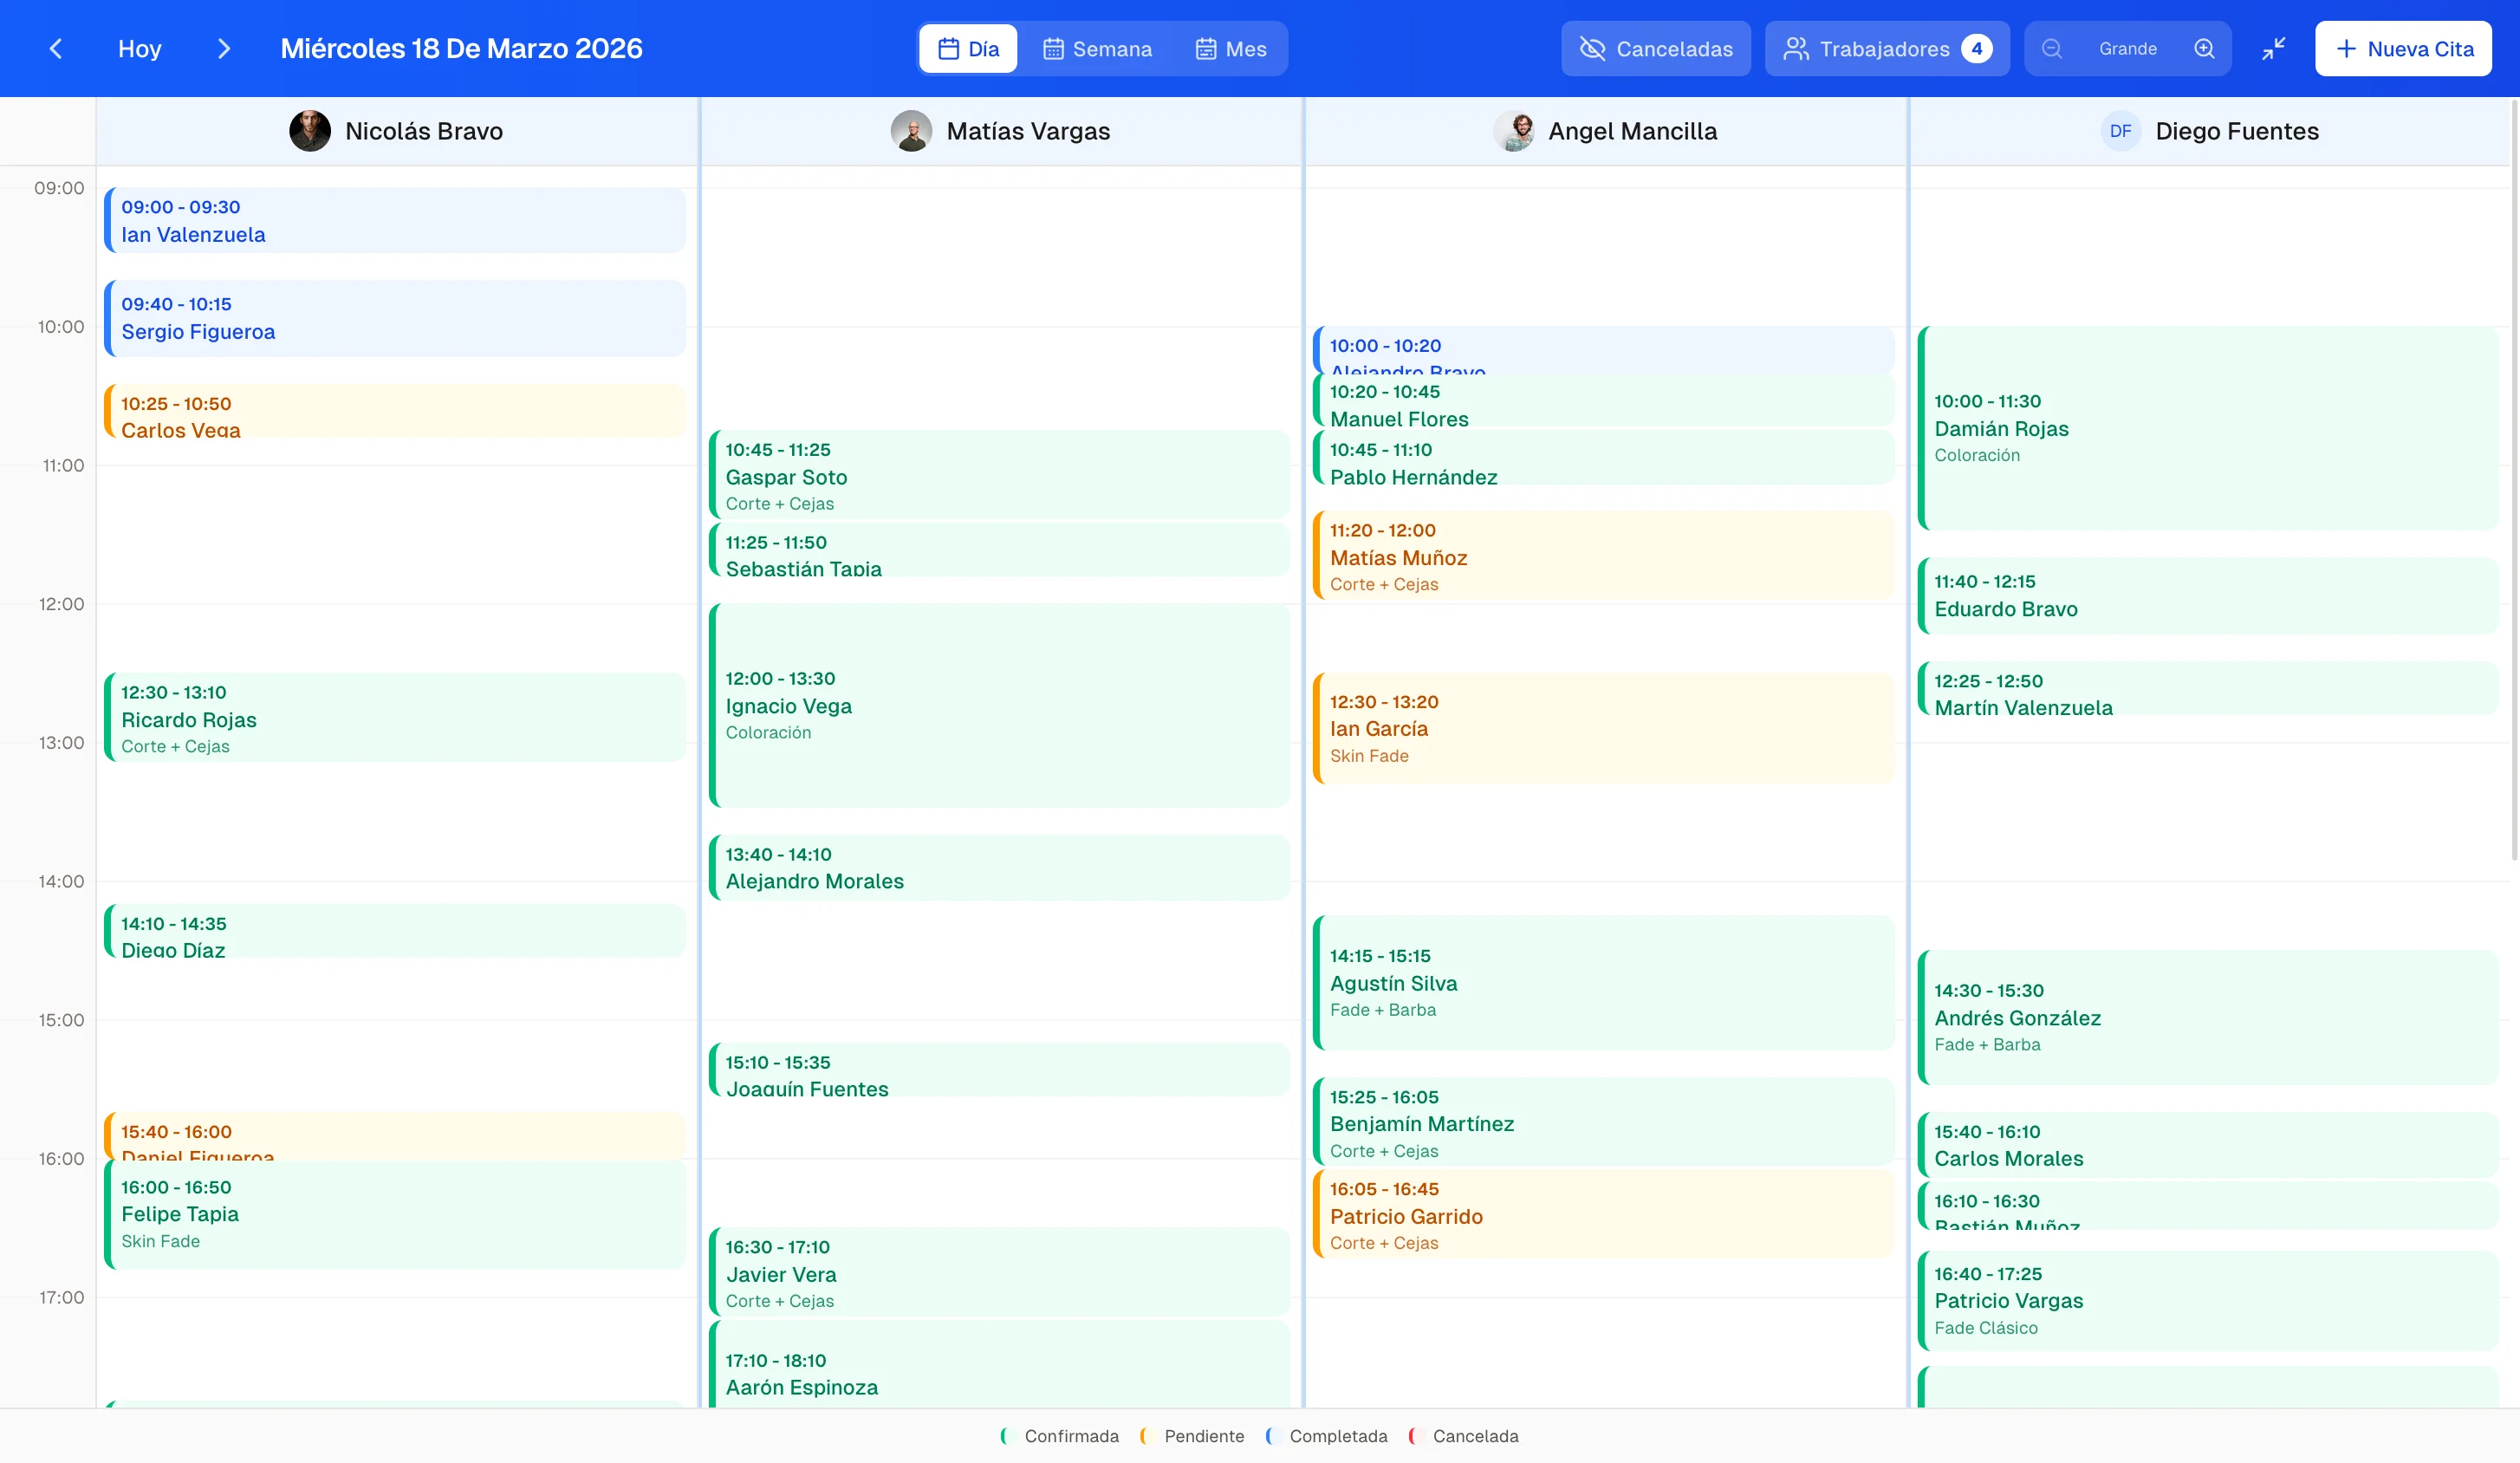Open Aarón Espinoza 17:10 appointment
The image size is (2520, 1463).
point(999,1365)
